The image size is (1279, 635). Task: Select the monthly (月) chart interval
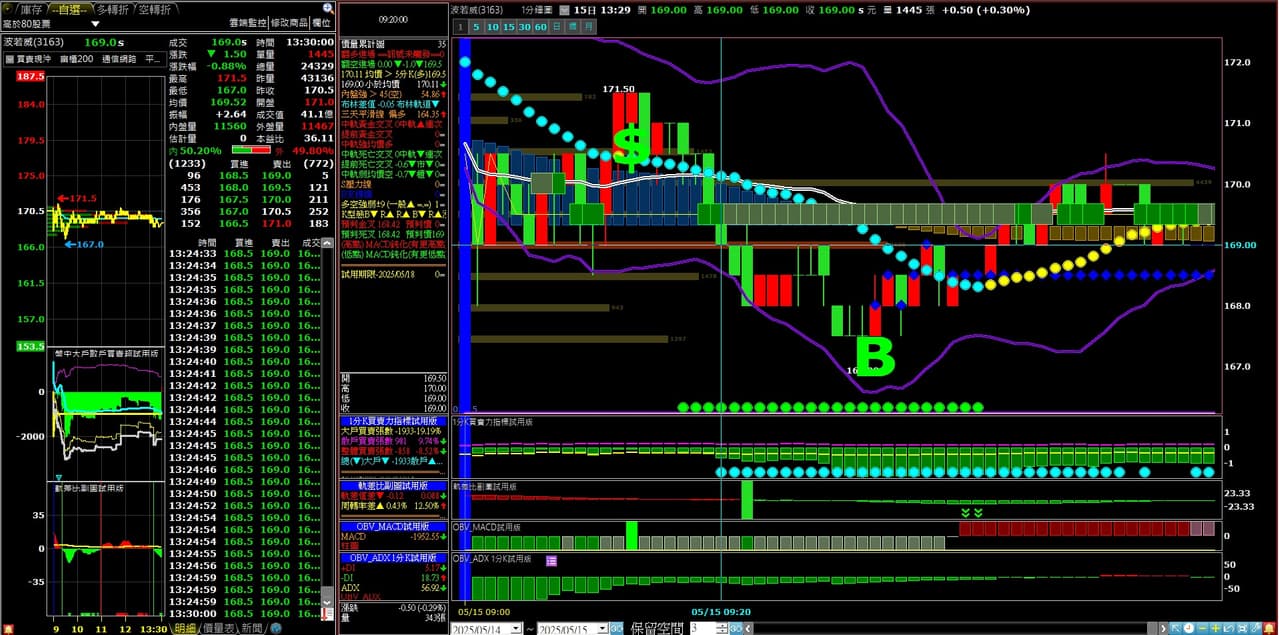point(589,27)
